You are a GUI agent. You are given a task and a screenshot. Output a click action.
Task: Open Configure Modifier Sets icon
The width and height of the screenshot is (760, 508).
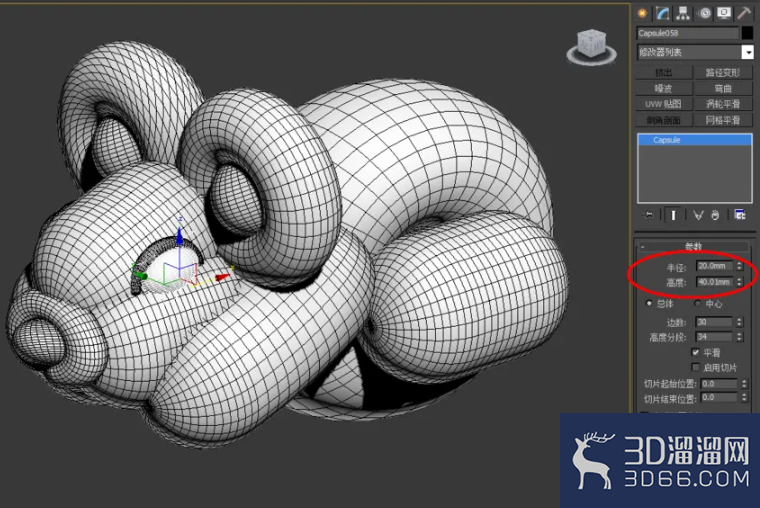740,215
